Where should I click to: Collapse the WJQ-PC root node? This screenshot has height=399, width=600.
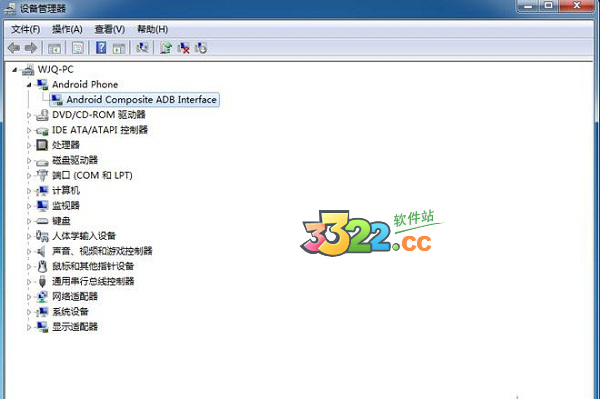[15, 70]
